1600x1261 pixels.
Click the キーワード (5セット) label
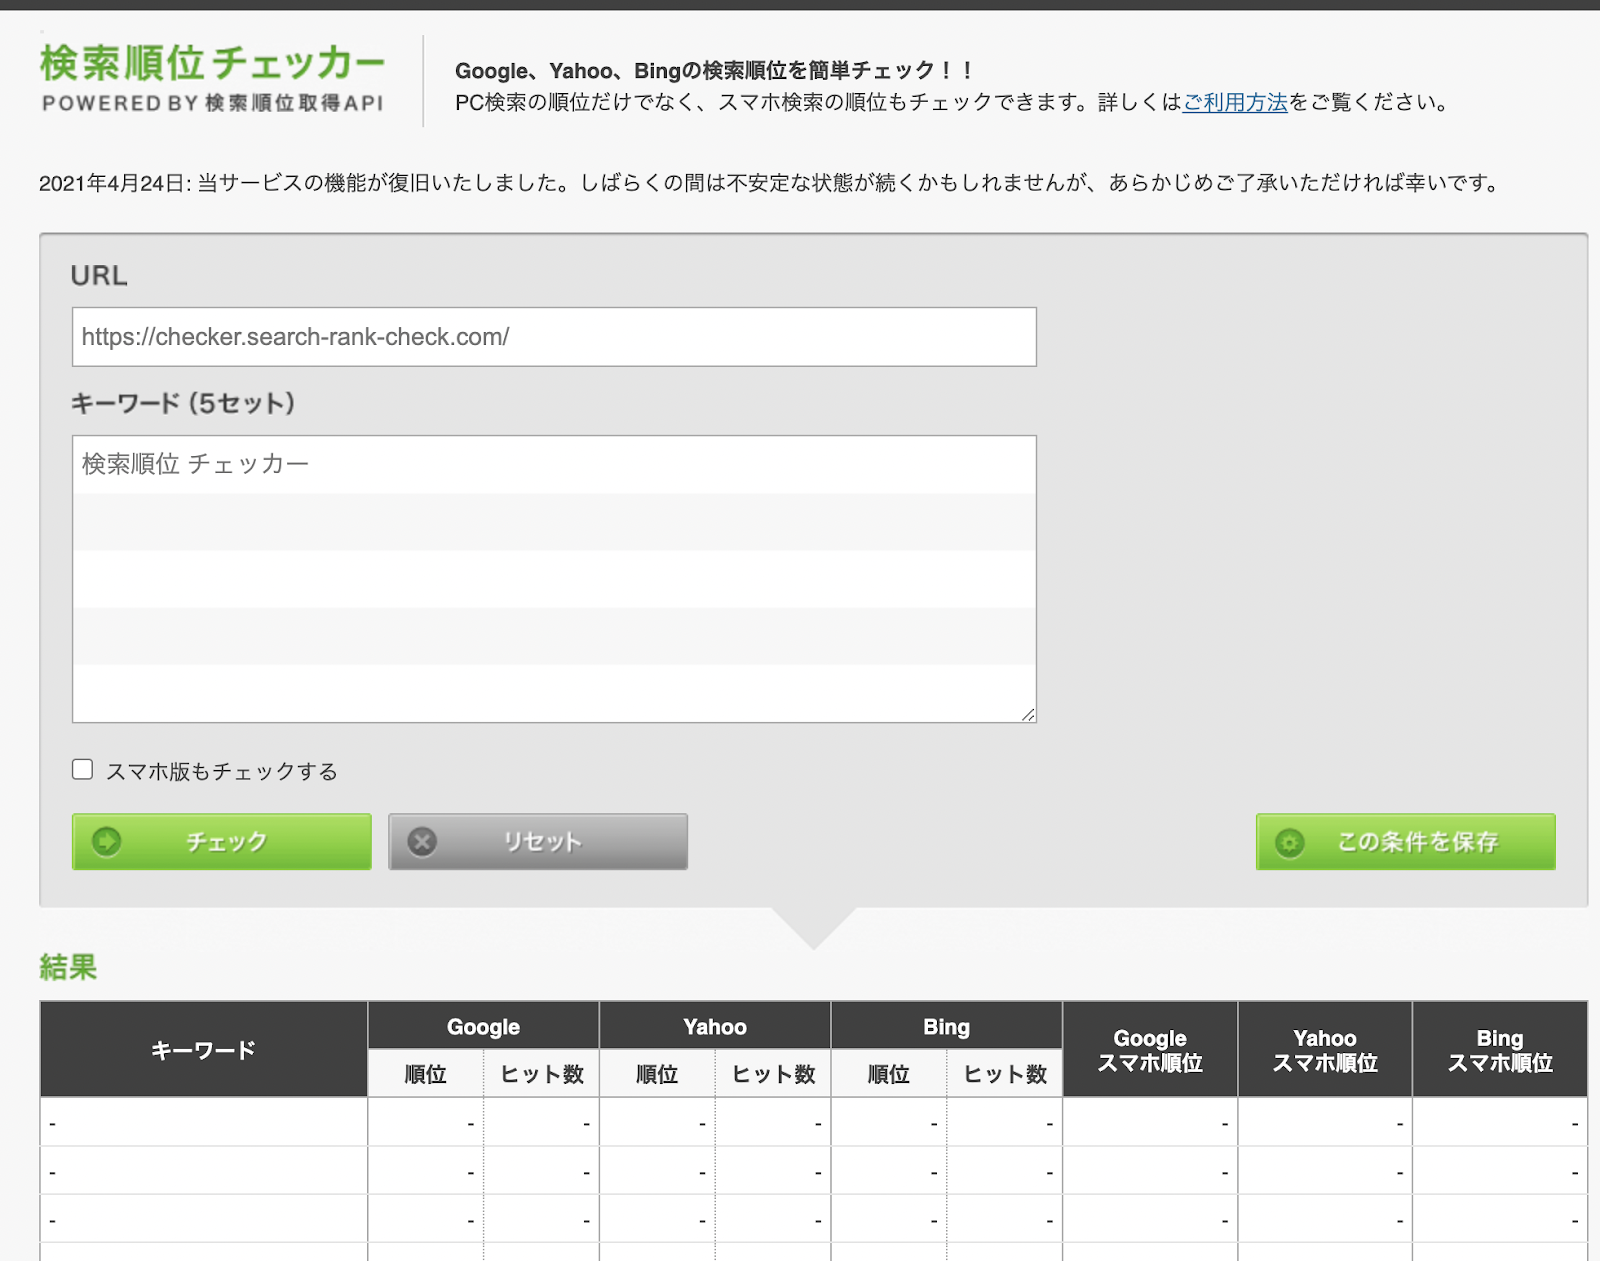pyautogui.click(x=183, y=403)
